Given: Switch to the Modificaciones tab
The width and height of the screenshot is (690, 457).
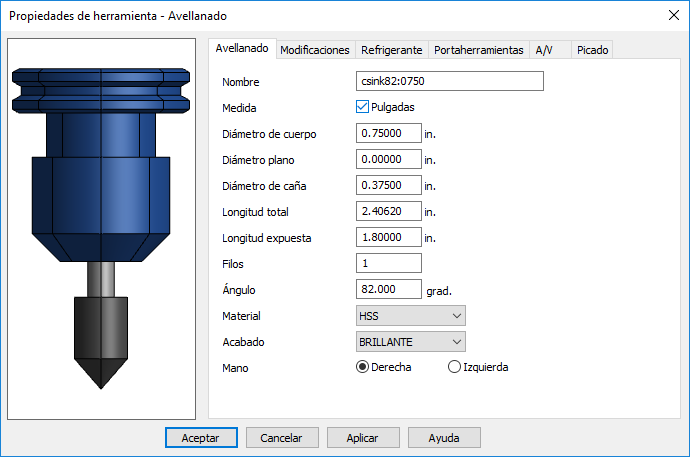Looking at the screenshot, I should (315, 50).
